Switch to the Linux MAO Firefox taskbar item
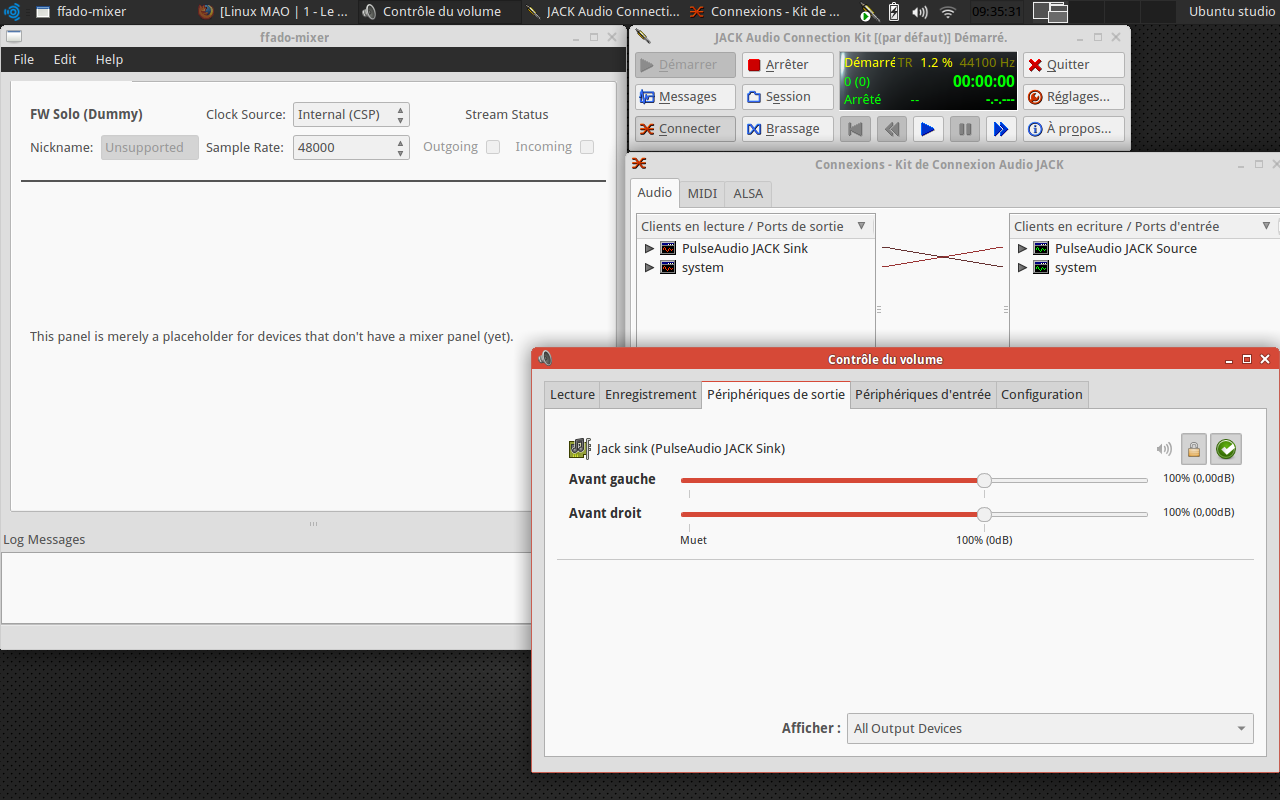The image size is (1280, 800). pyautogui.click(x=275, y=12)
